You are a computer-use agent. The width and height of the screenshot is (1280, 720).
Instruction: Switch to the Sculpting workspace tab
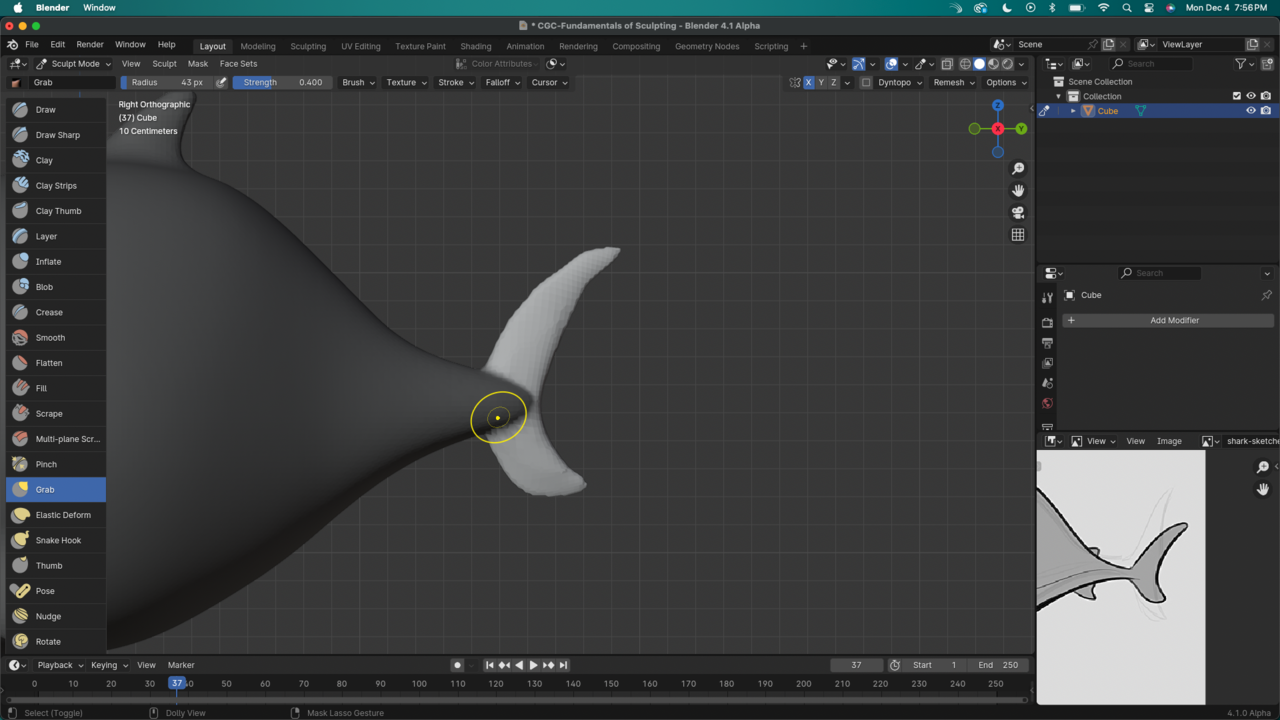(308, 46)
